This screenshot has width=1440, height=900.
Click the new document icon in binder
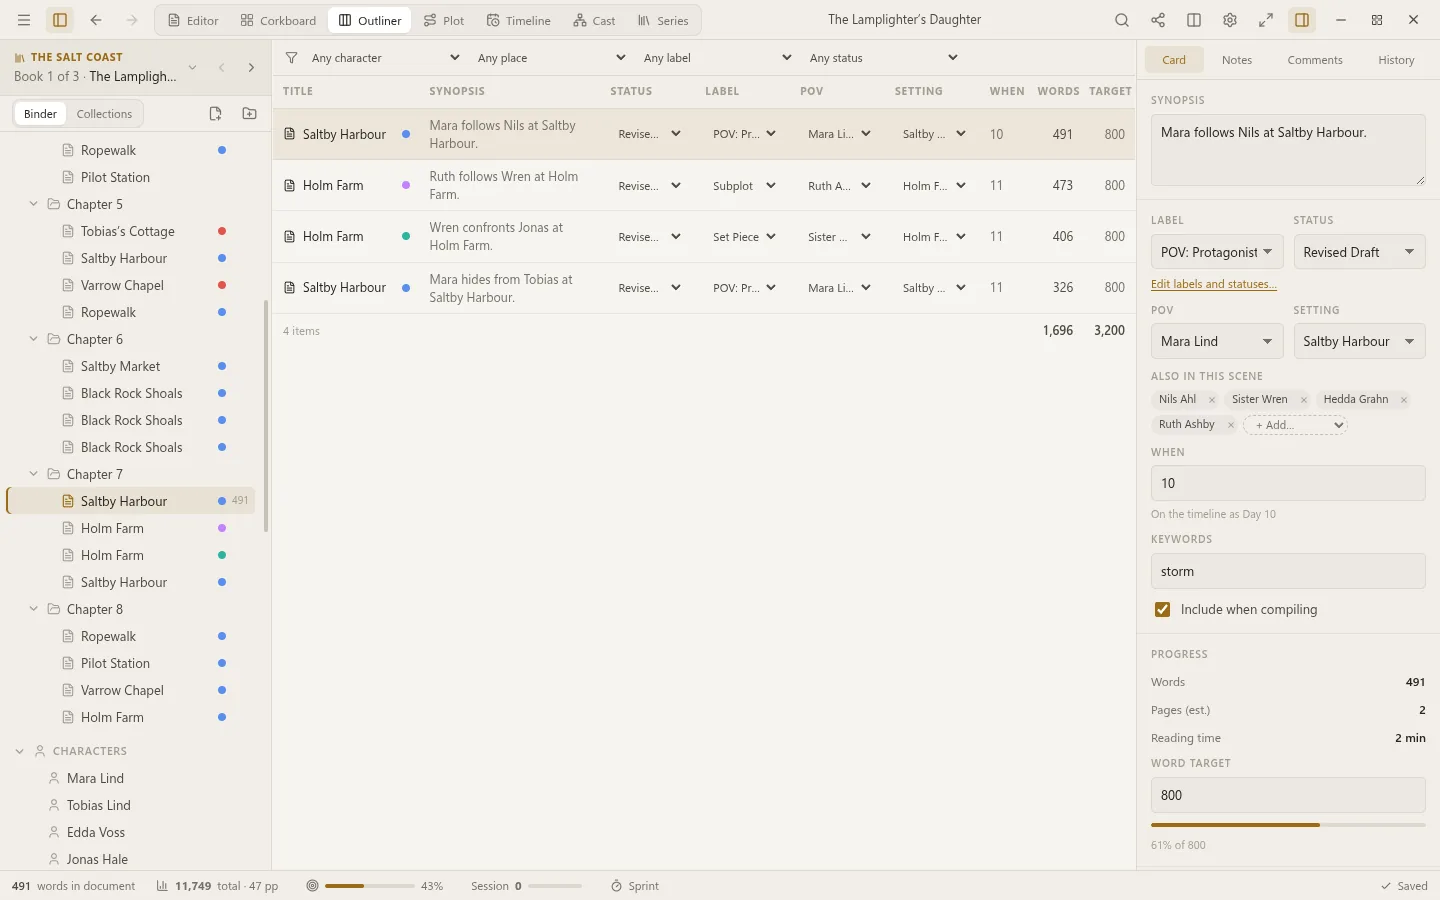(215, 114)
